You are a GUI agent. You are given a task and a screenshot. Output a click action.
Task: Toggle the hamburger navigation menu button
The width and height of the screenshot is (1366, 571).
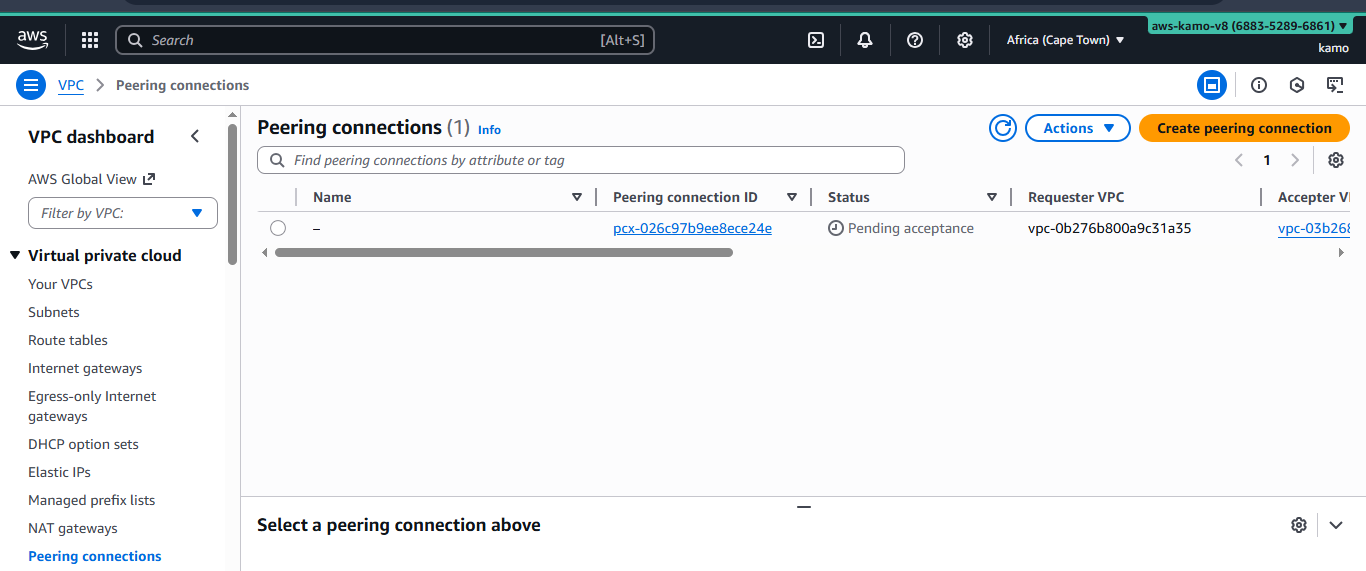(31, 85)
